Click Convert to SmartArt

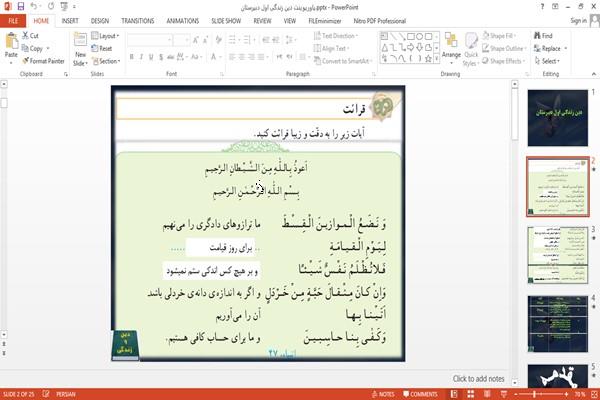tap(343, 61)
